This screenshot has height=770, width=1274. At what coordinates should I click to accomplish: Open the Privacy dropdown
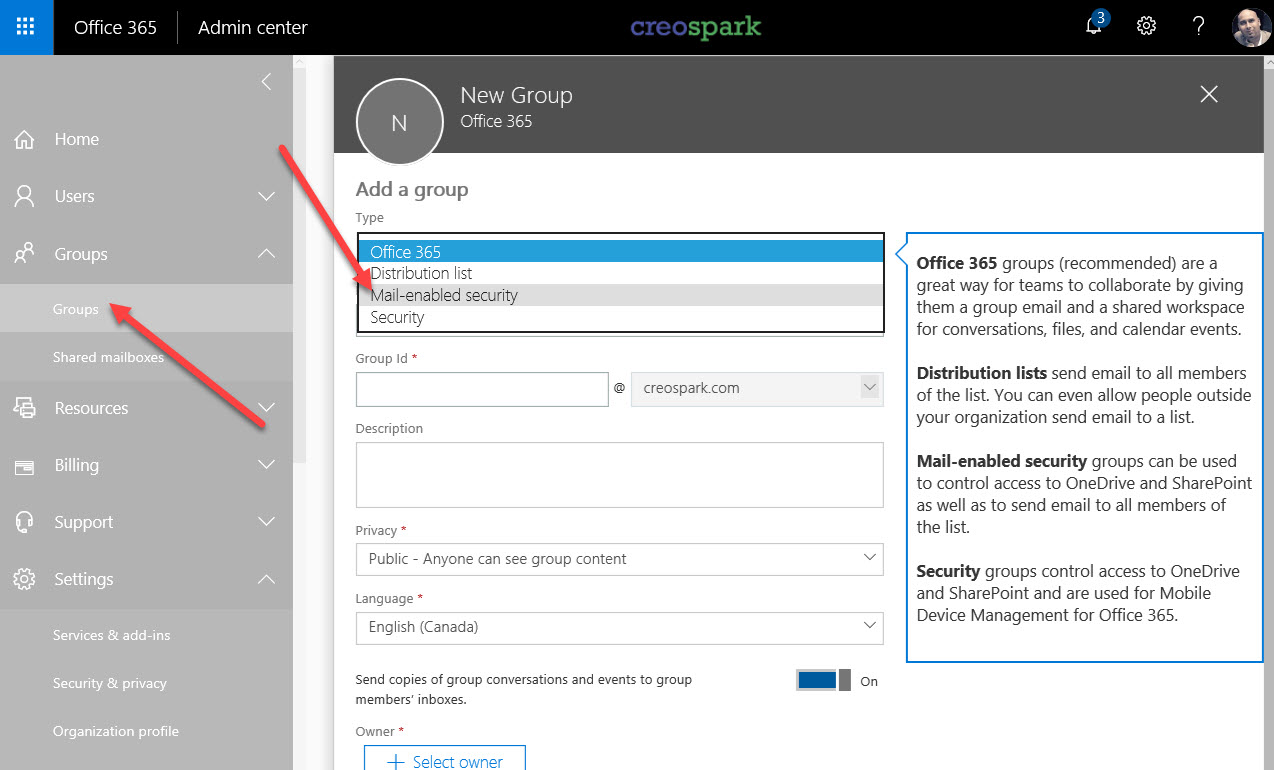tap(619, 559)
